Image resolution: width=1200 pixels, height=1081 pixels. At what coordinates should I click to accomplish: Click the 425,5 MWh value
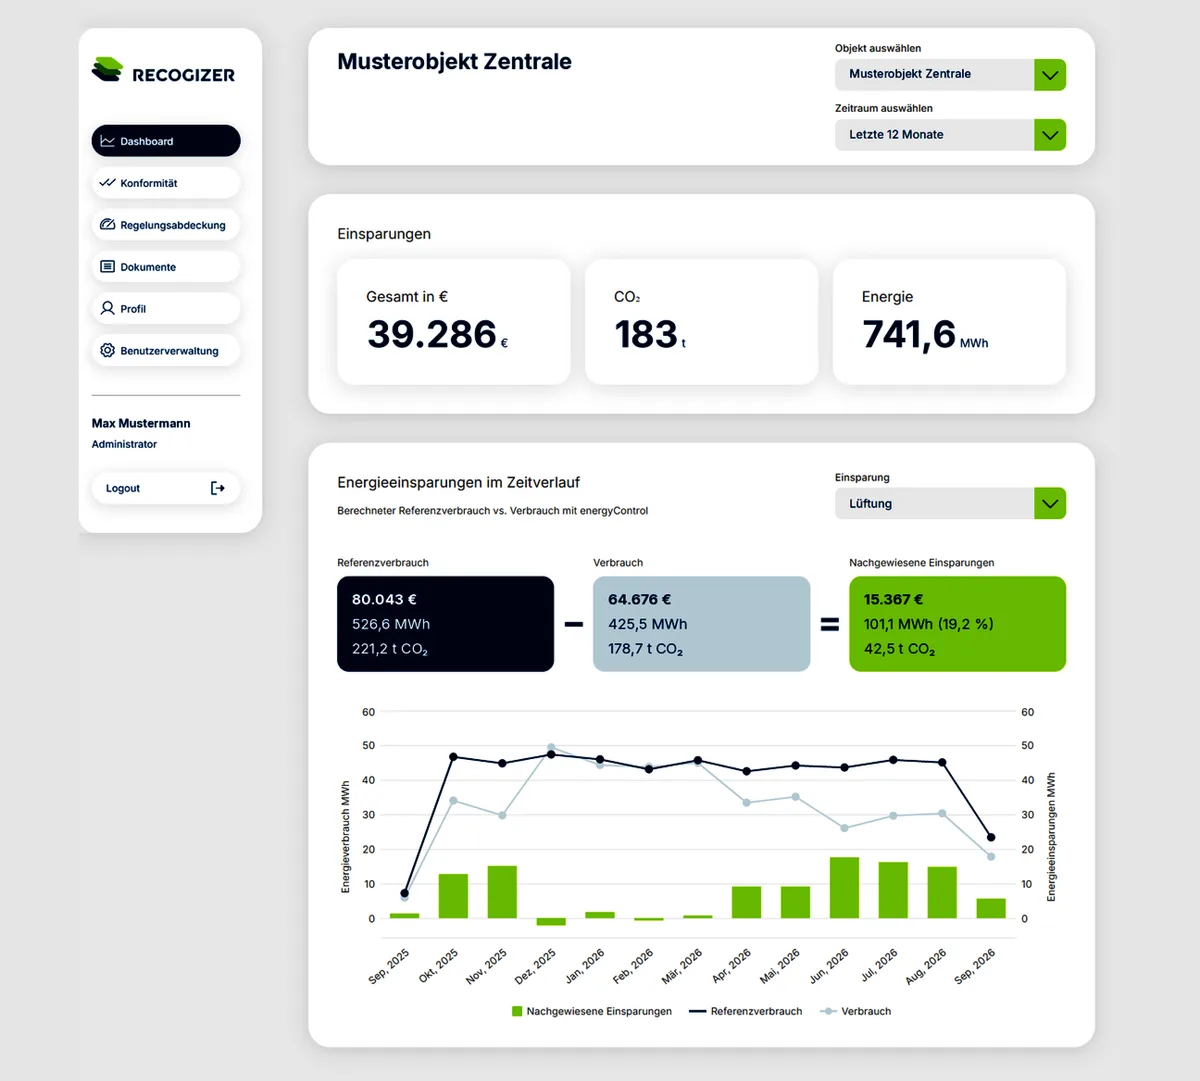[647, 624]
